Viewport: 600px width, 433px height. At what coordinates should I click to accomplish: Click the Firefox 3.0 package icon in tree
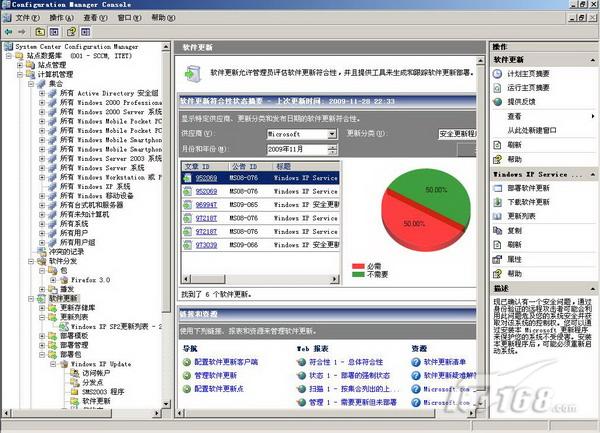pyautogui.click(x=64, y=280)
